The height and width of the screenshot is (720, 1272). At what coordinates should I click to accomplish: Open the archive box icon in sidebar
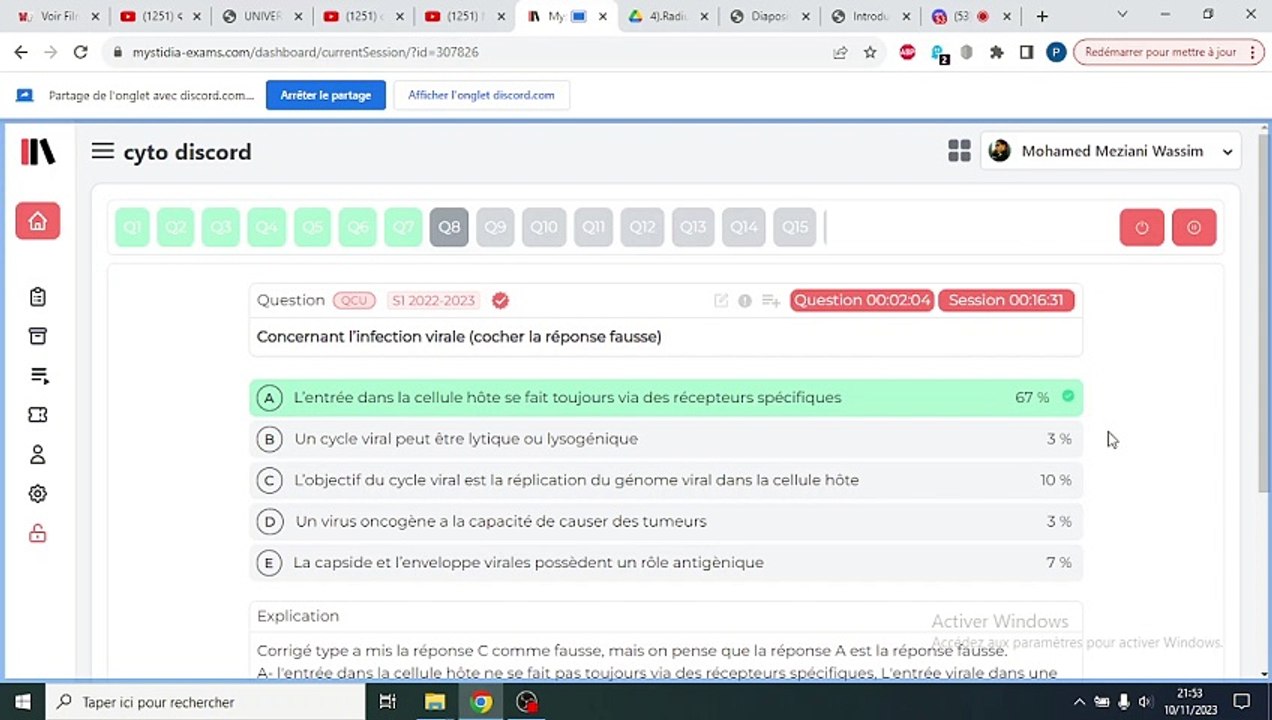(x=38, y=336)
